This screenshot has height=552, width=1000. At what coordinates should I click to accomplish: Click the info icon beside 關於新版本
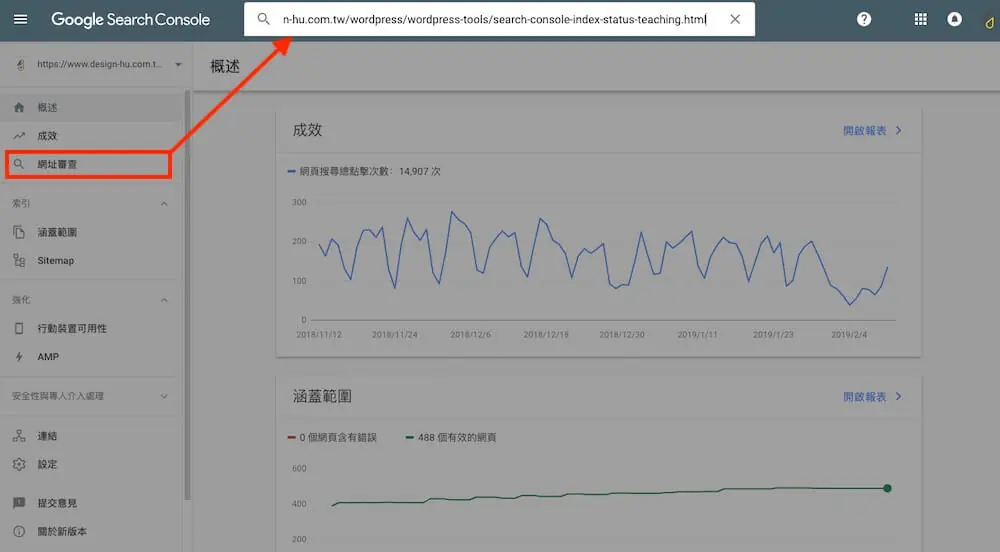19,532
